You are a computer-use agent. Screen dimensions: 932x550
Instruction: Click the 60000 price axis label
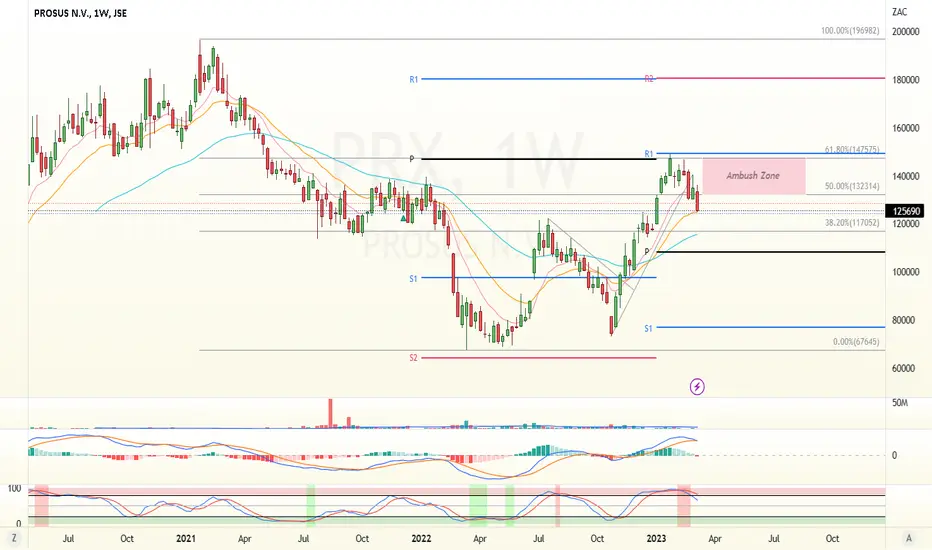905,368
